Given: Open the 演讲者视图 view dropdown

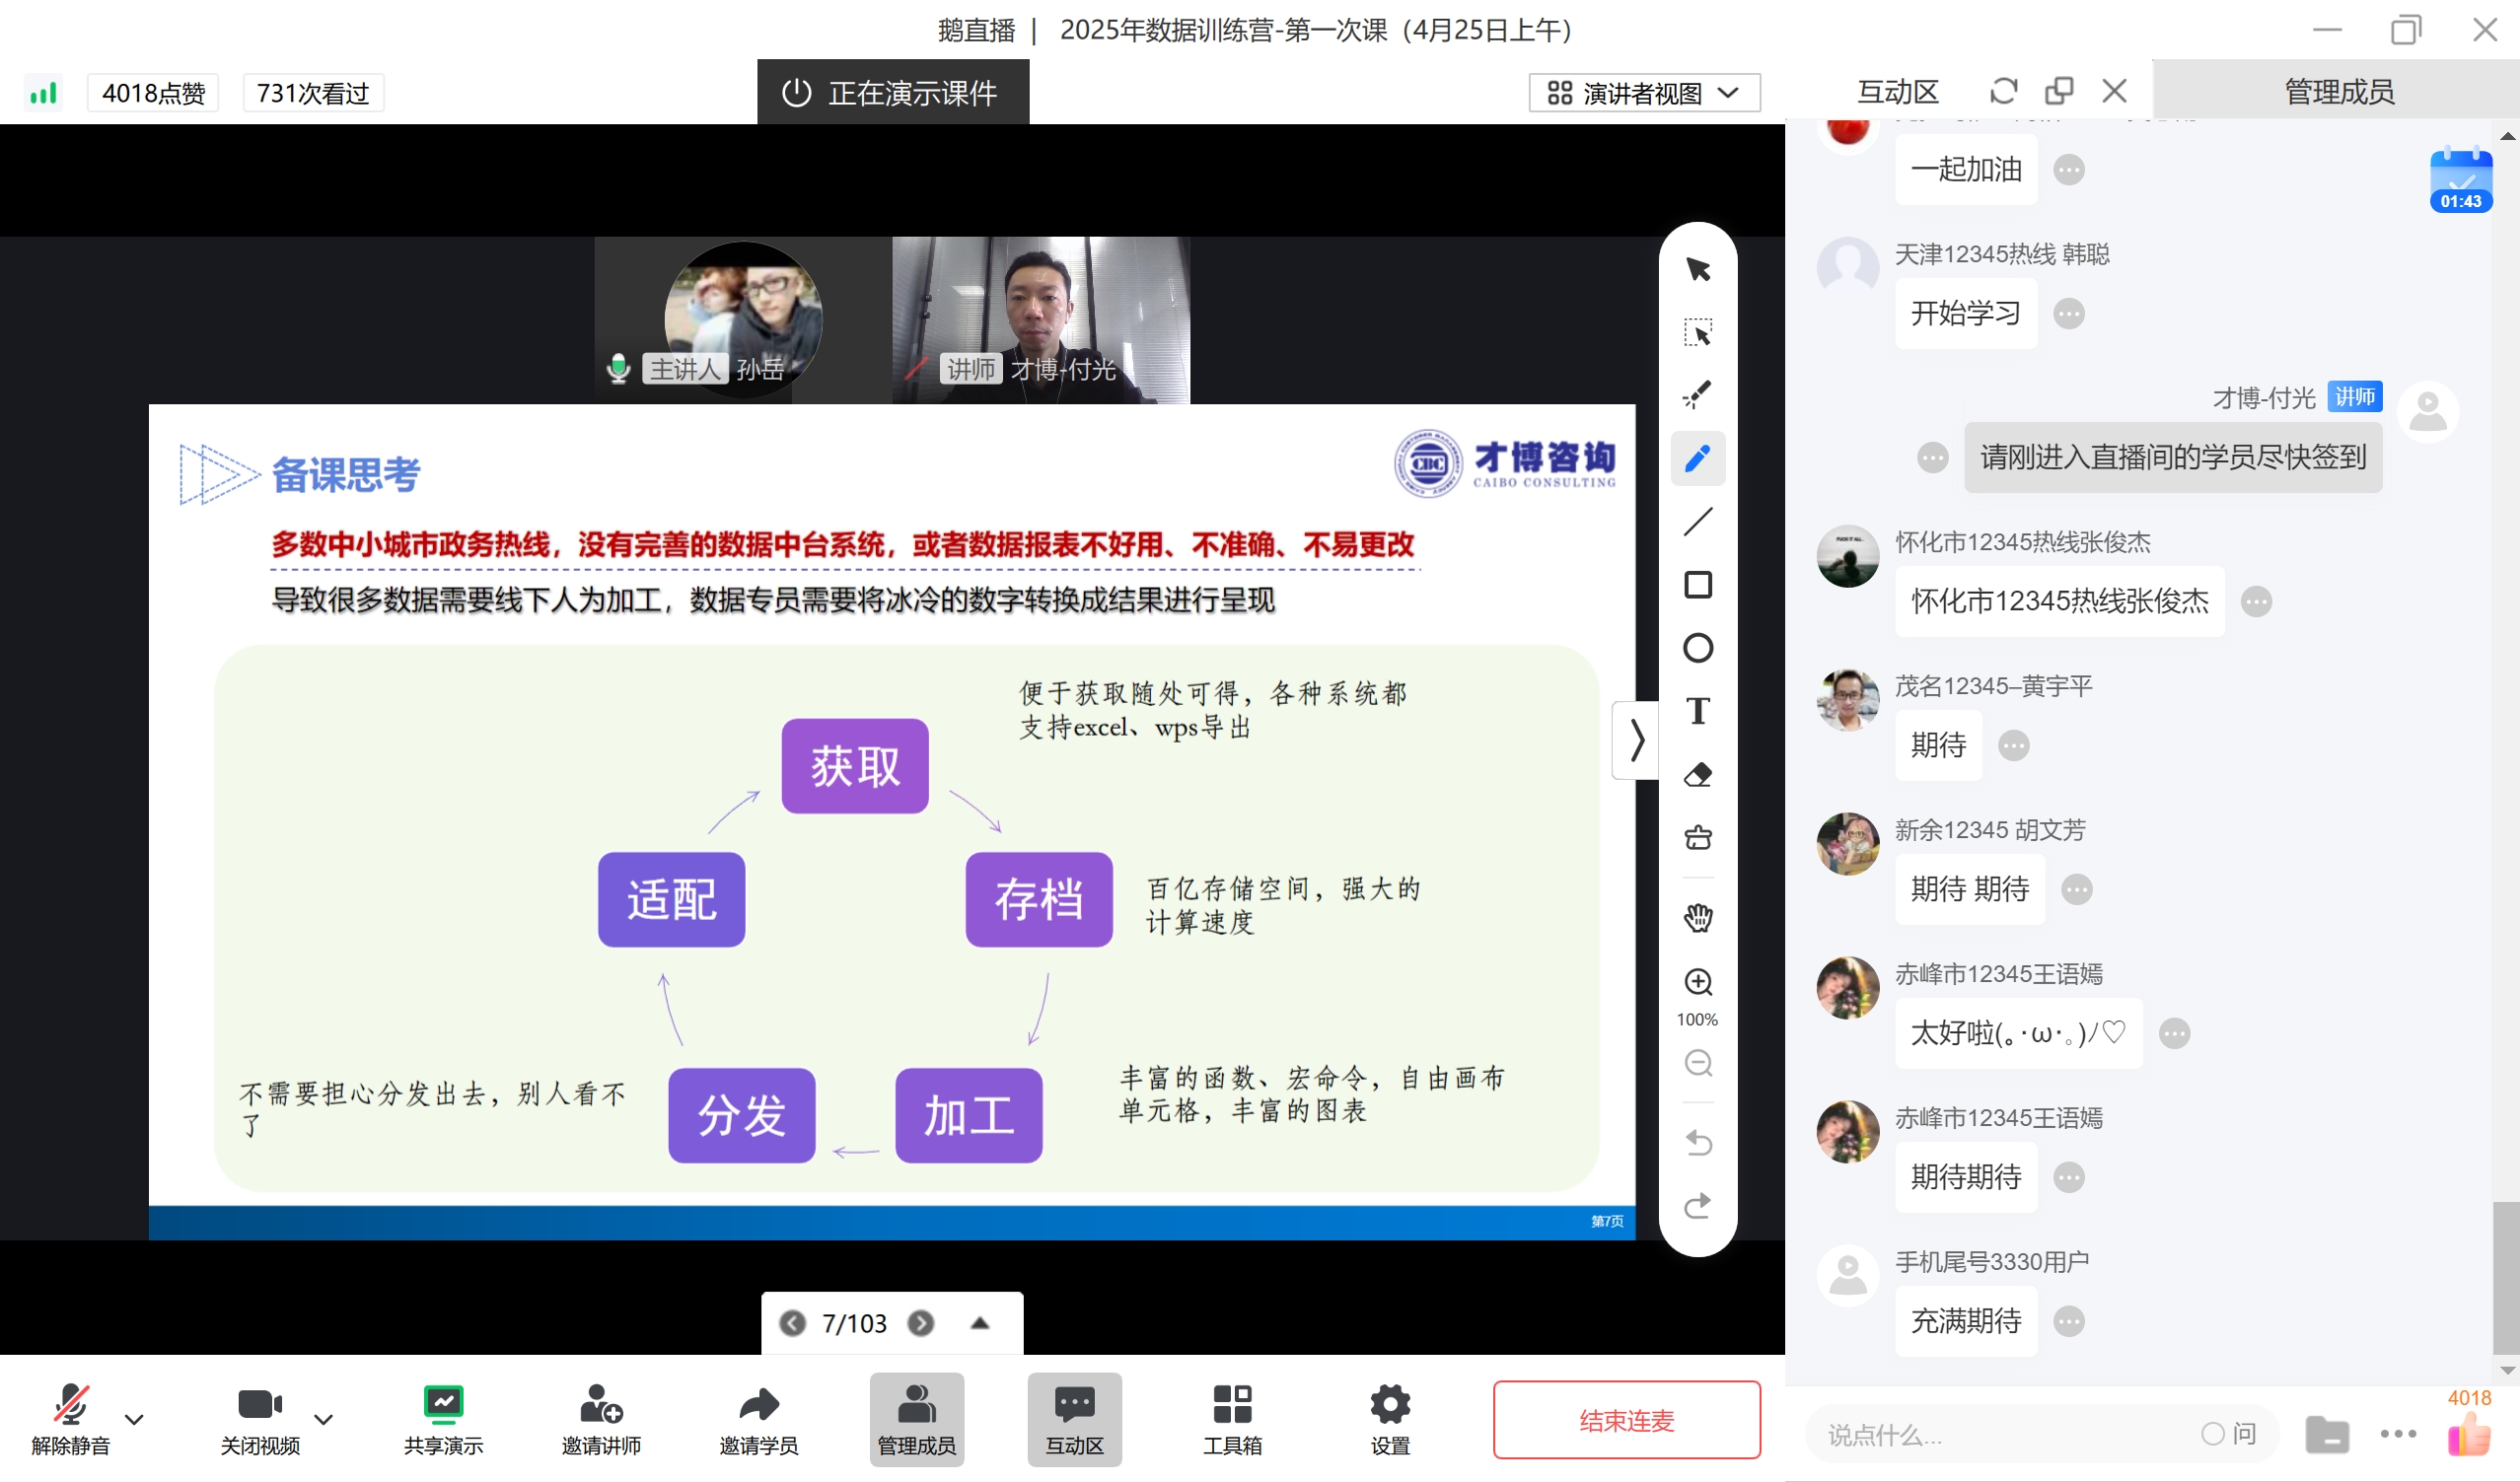Looking at the screenshot, I should point(1644,93).
